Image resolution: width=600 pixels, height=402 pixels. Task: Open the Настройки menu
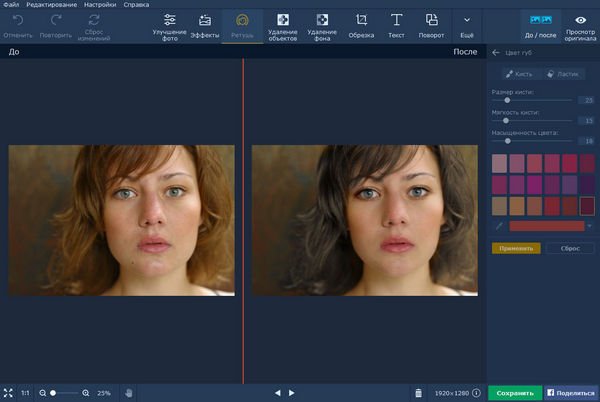point(100,5)
